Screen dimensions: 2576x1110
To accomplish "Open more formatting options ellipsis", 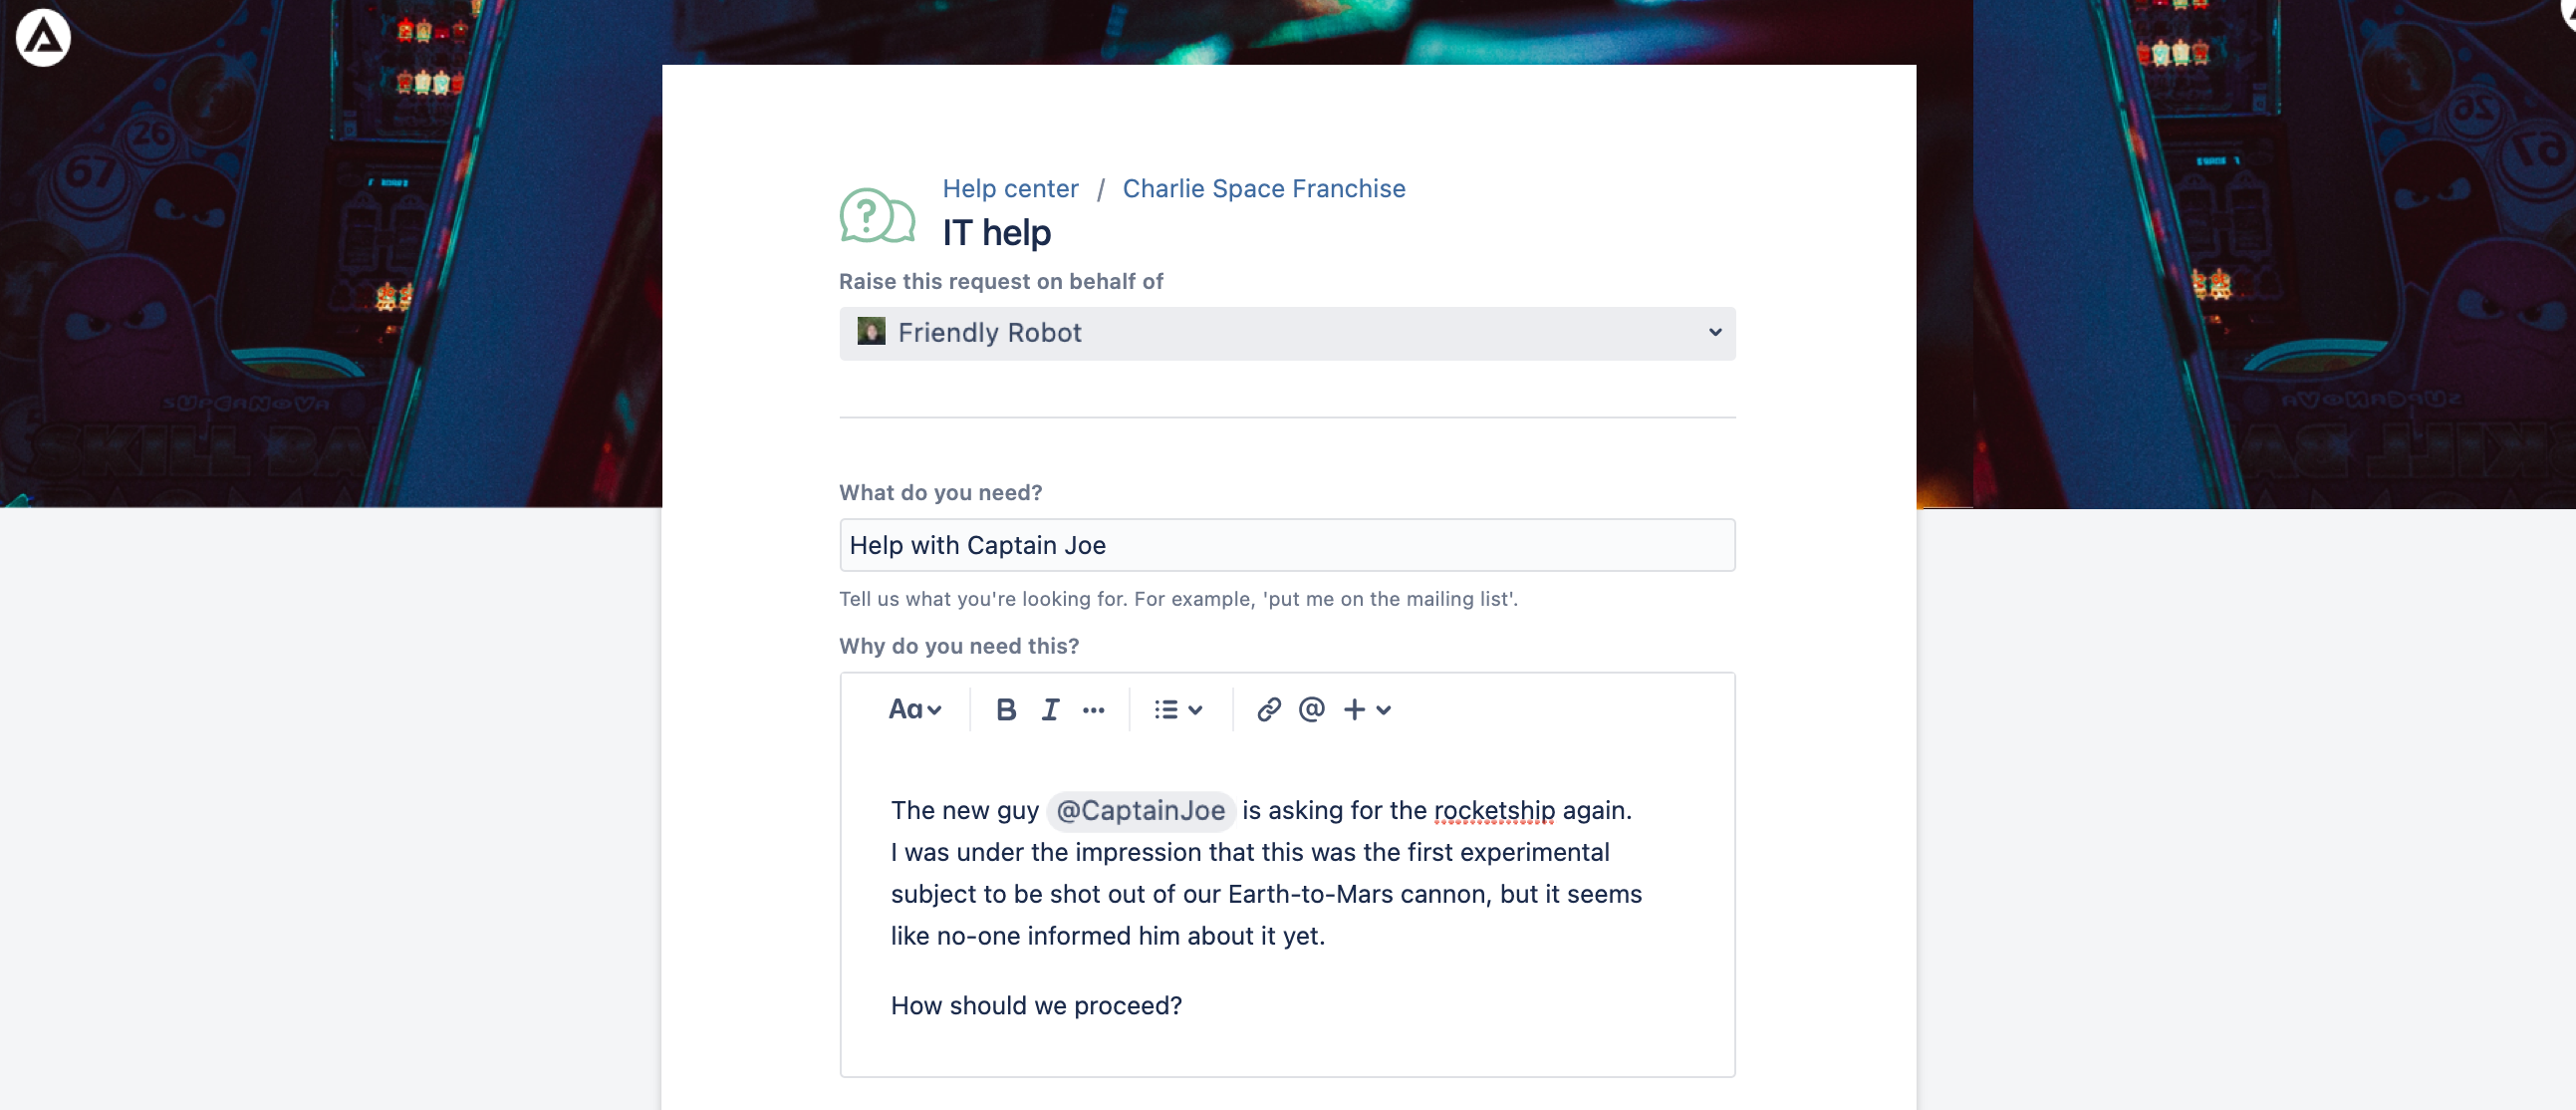I will click(1093, 710).
